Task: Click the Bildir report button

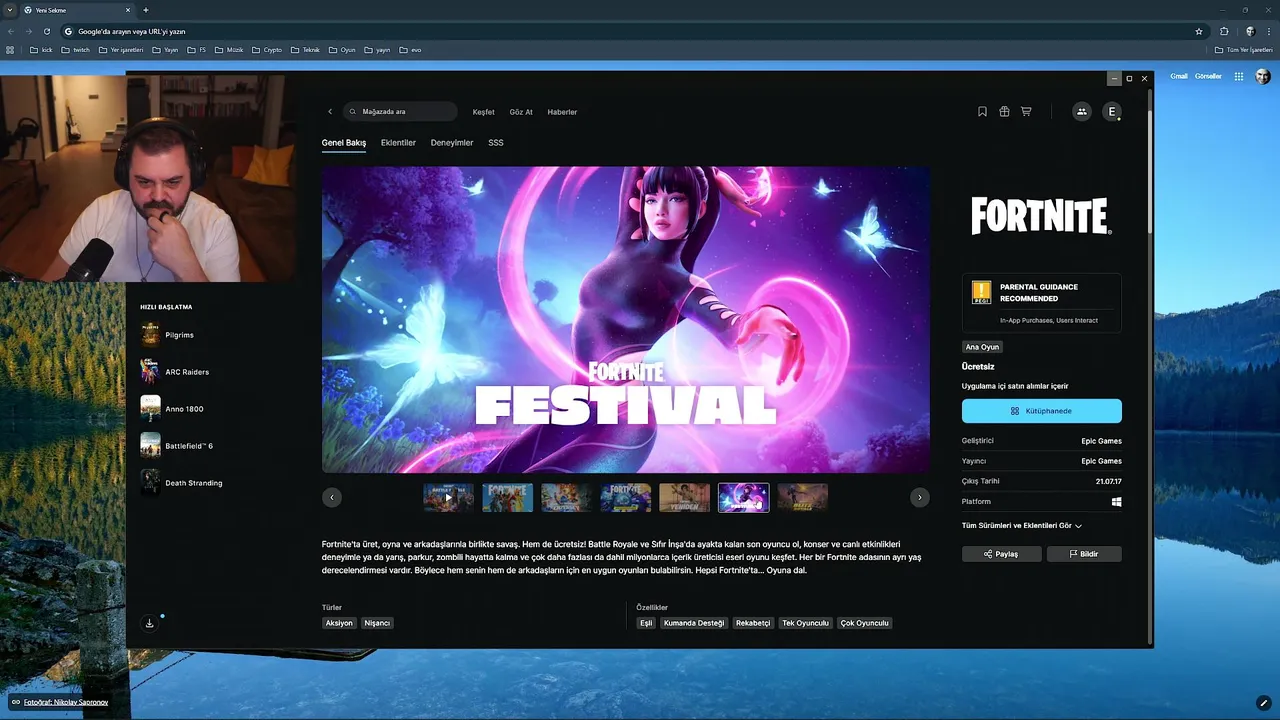Action: point(1084,554)
